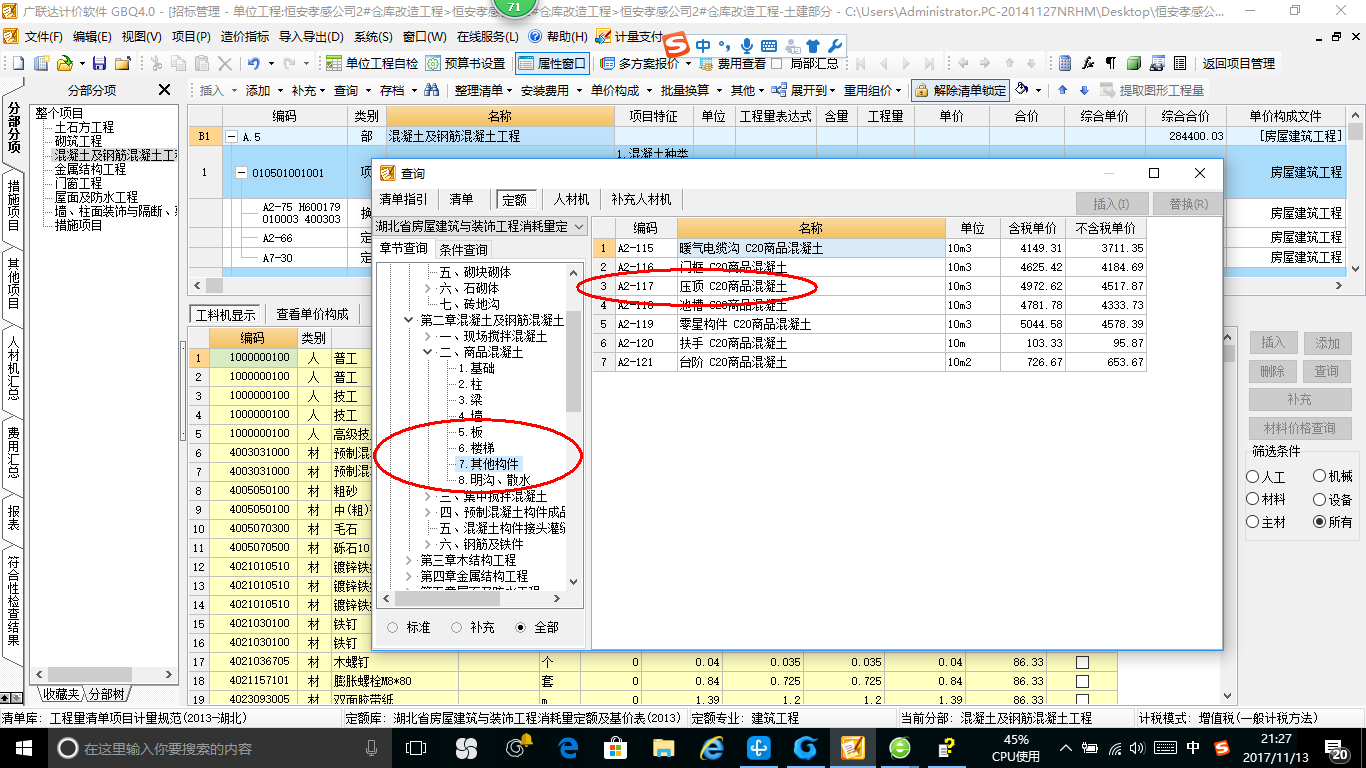Open the 造价指标 menu
The width and height of the screenshot is (1366, 768).
point(244,36)
